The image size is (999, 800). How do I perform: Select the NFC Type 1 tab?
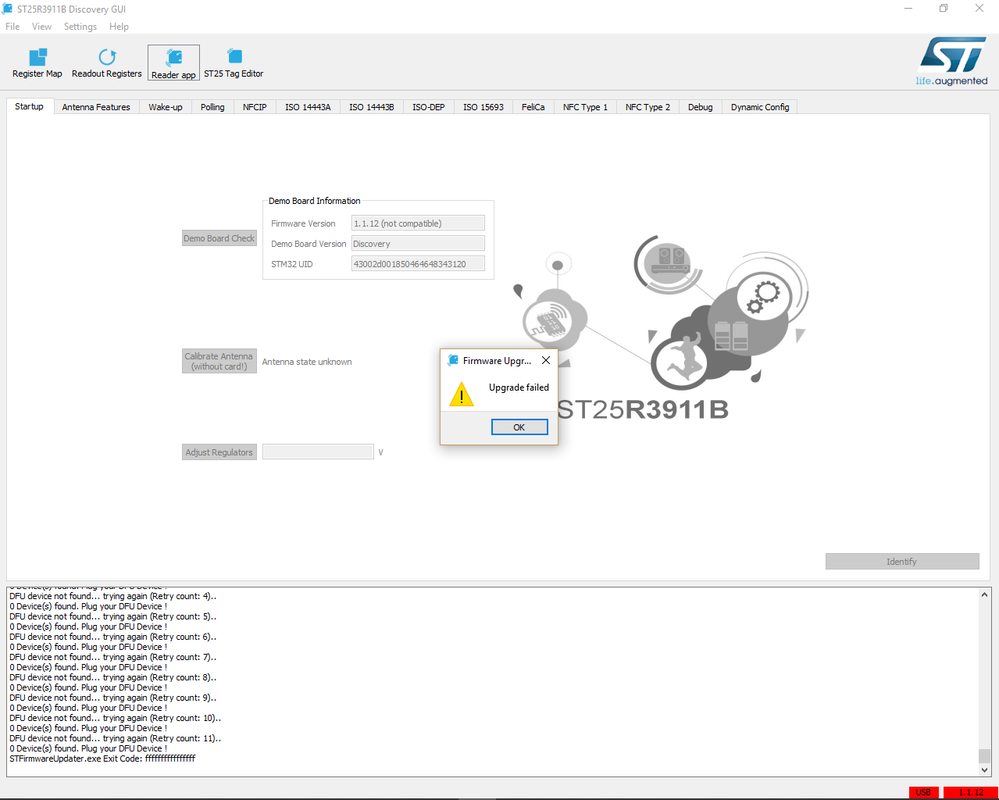pyautogui.click(x=586, y=107)
